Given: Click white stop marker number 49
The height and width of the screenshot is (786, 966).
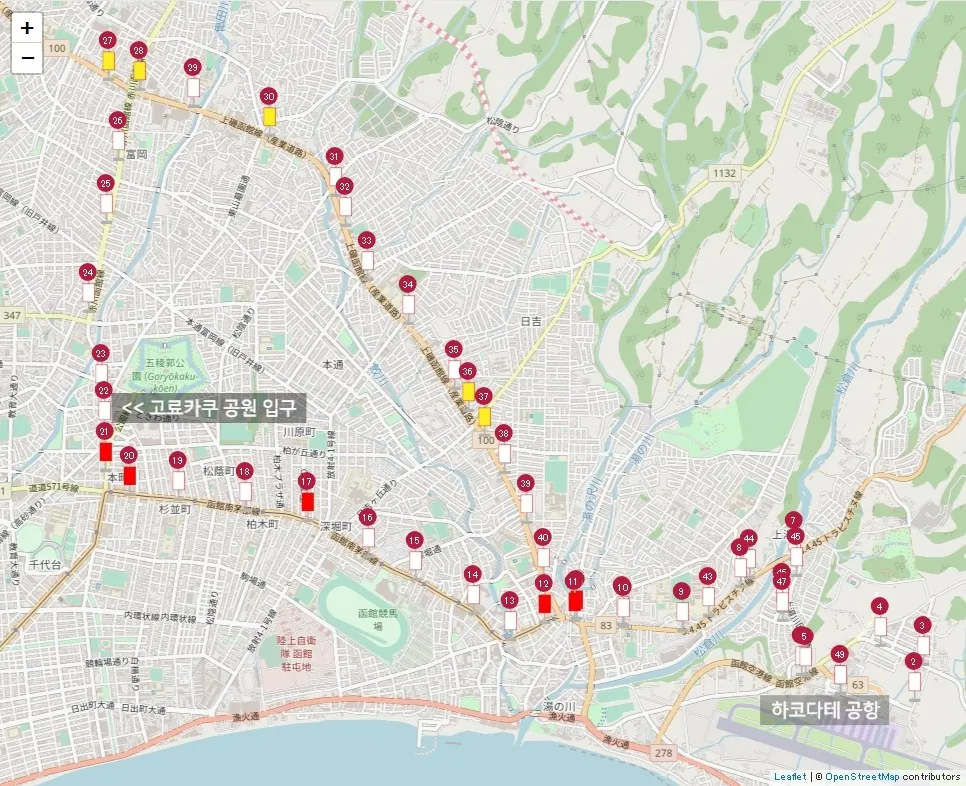Looking at the screenshot, I should pos(840,674).
